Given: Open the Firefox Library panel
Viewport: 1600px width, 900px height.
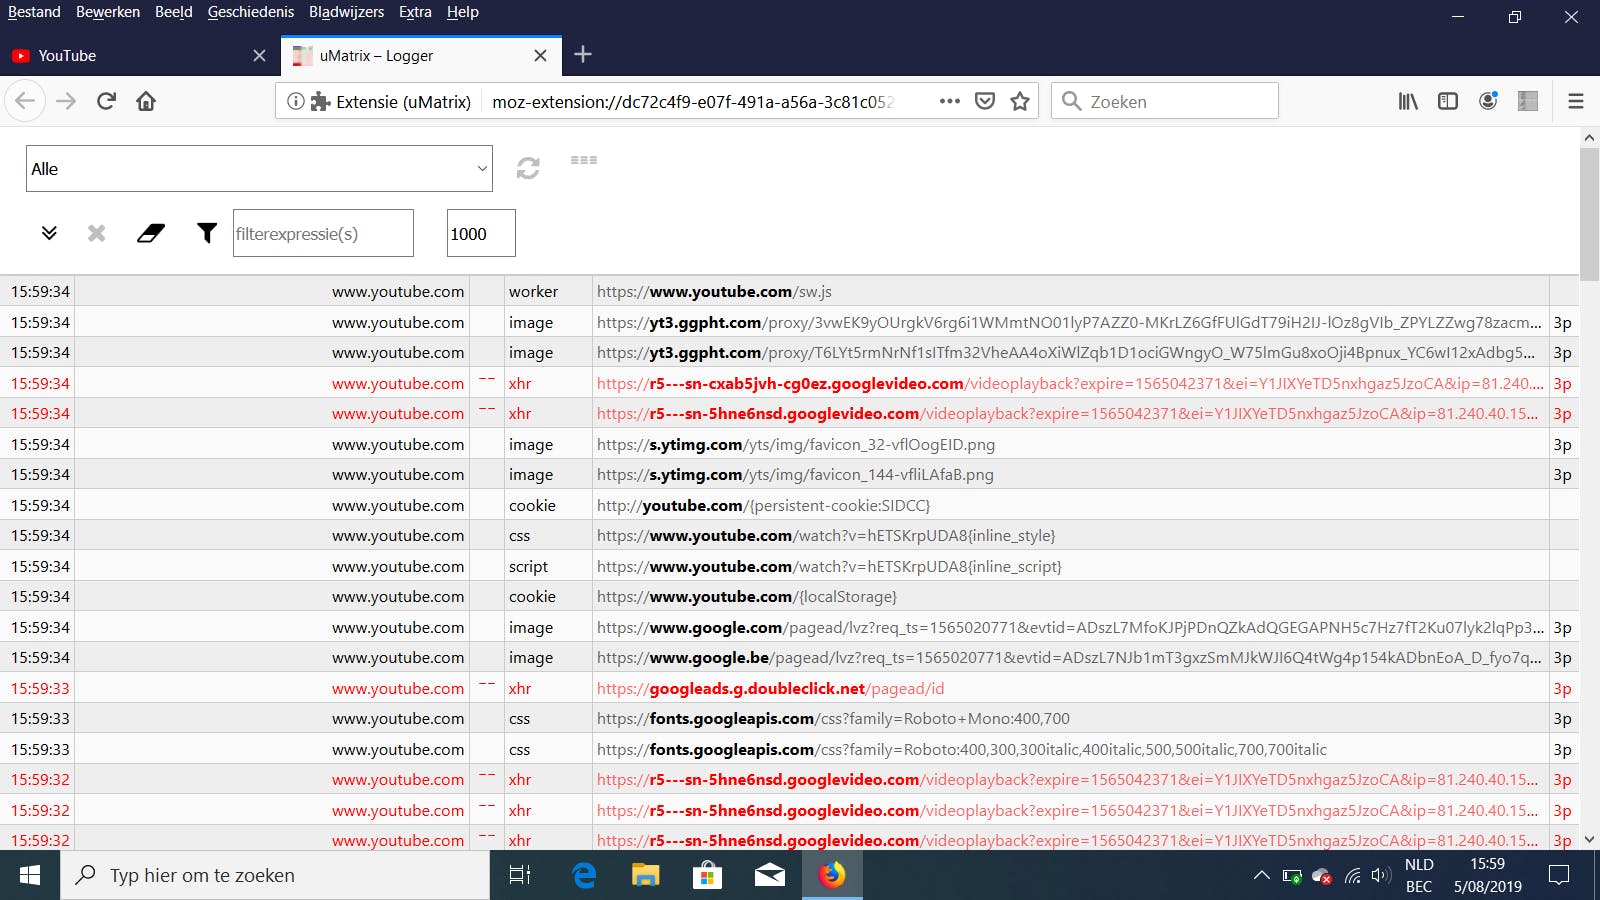Looking at the screenshot, I should point(1408,101).
